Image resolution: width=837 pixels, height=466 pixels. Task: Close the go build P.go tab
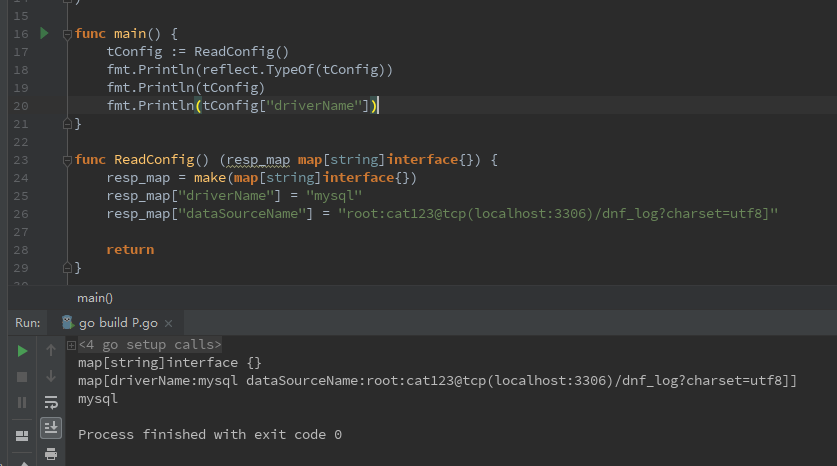tap(169, 323)
